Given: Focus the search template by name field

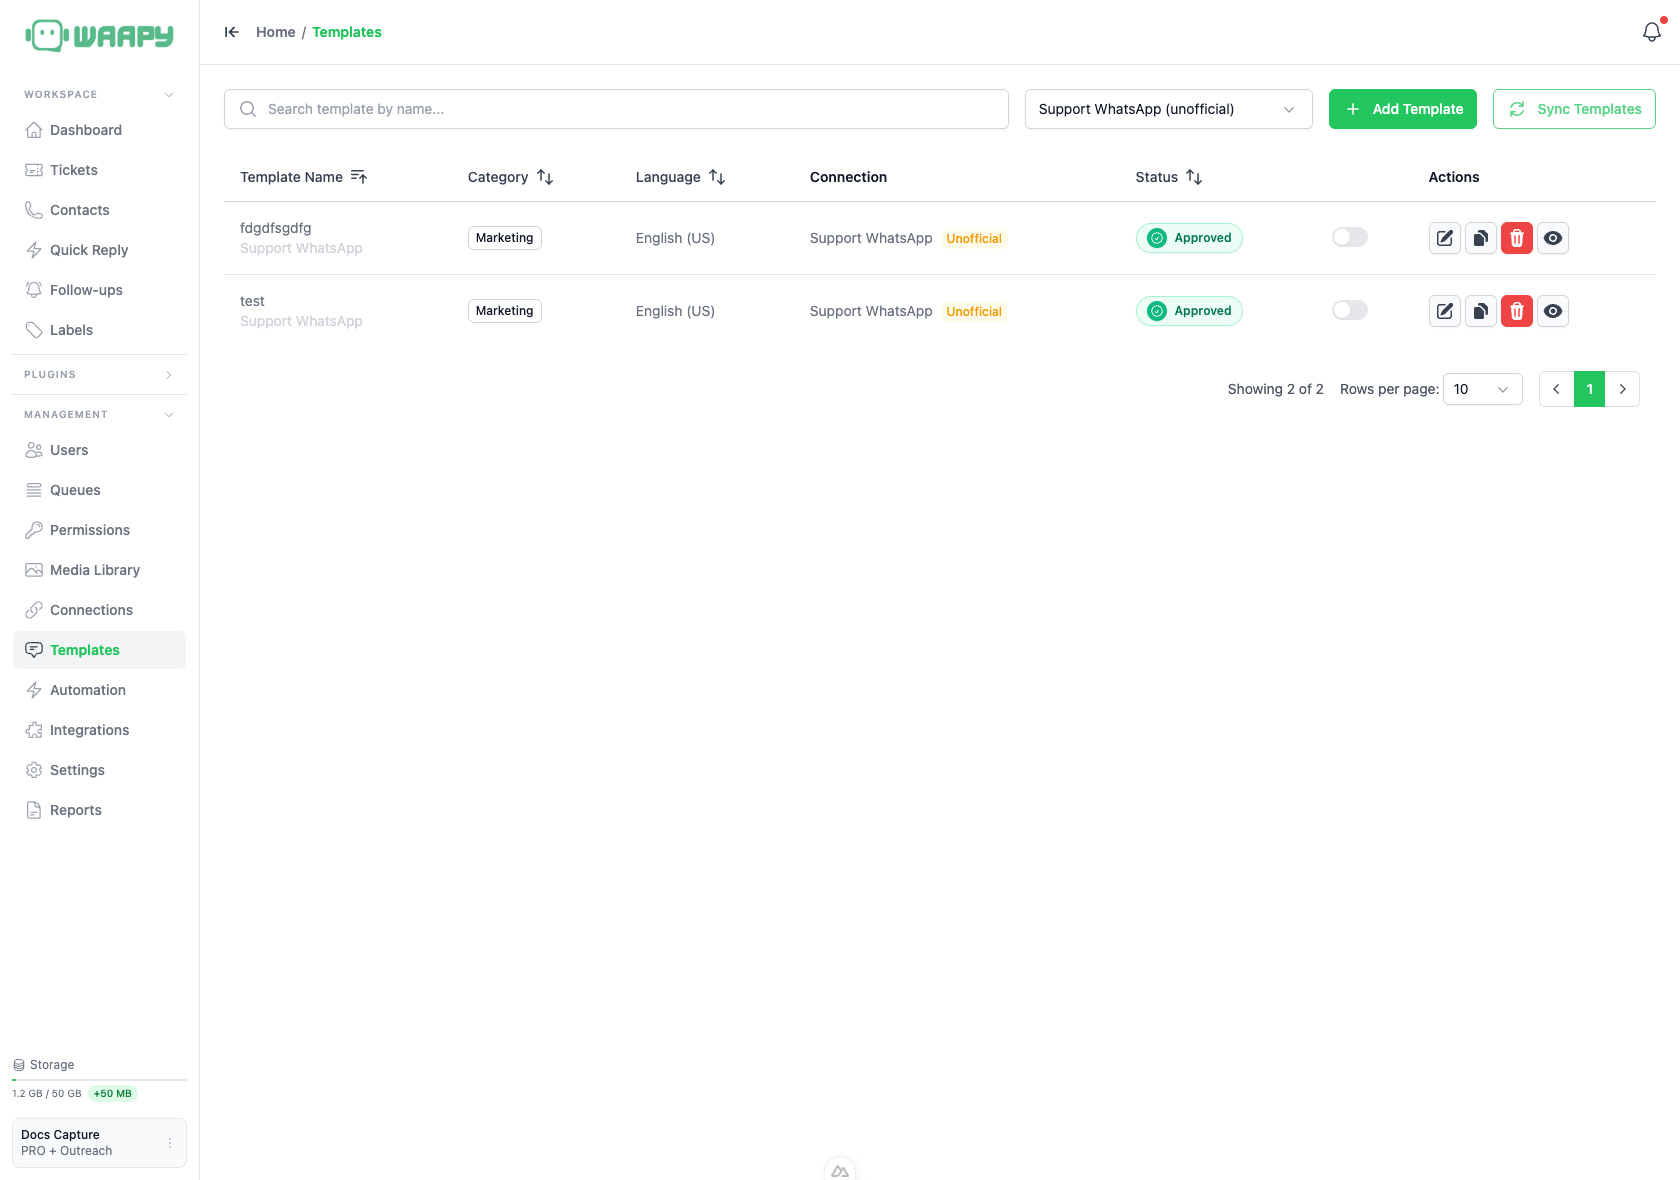Looking at the screenshot, I should coord(616,109).
